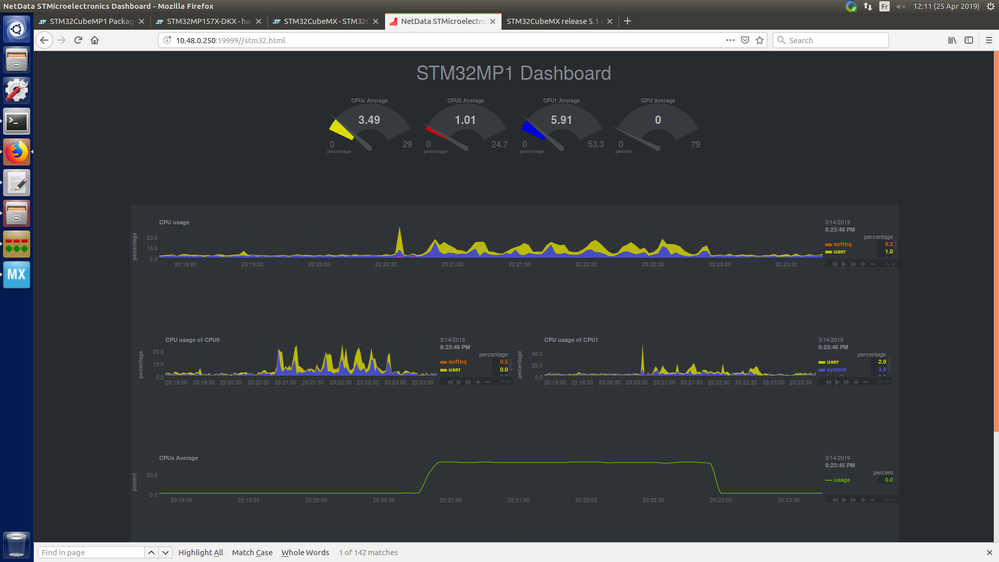This screenshot has width=999, height=562.
Task: Click the Firefox back arrow button
Action: pos(44,40)
